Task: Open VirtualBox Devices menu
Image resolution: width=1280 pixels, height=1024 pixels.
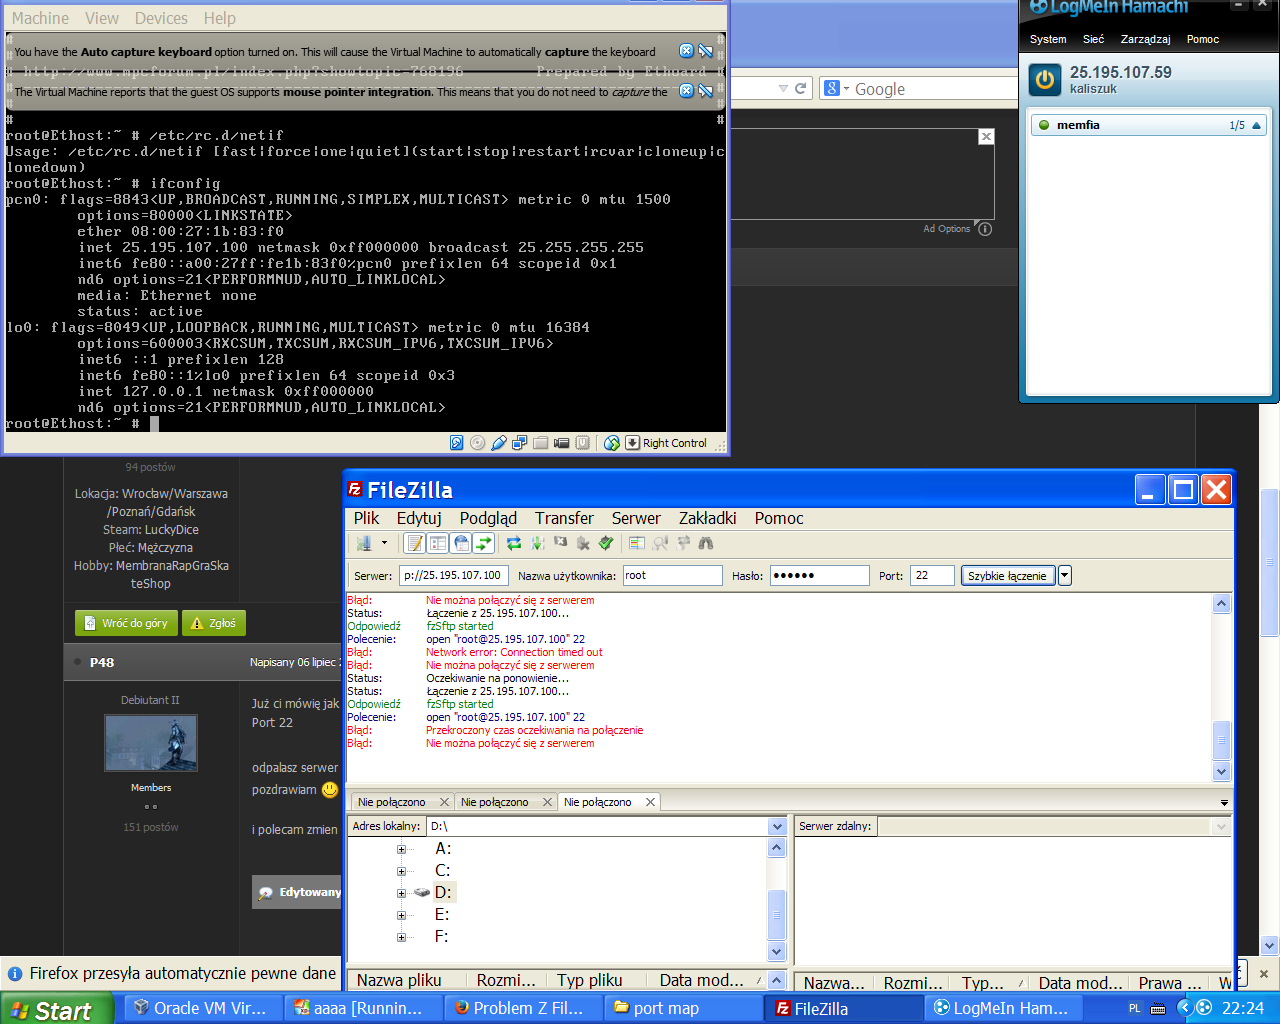Action: tap(161, 18)
